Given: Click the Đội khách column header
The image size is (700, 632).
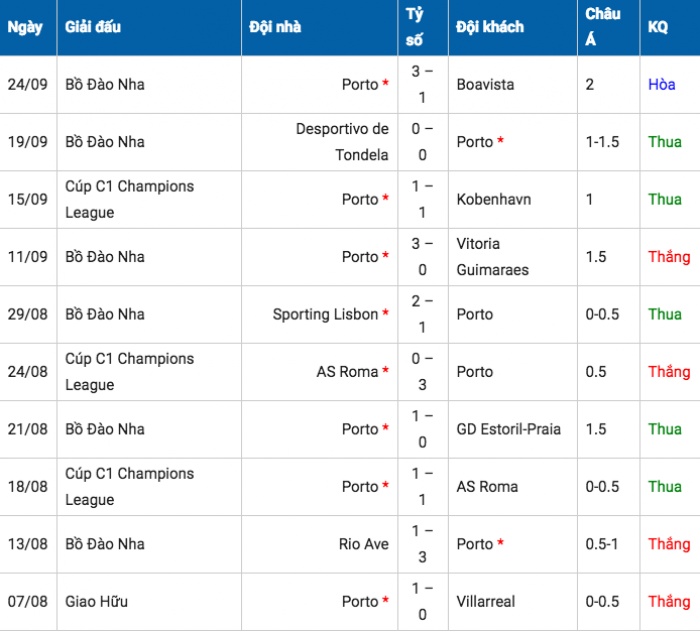Looking at the screenshot, I should 490,27.
